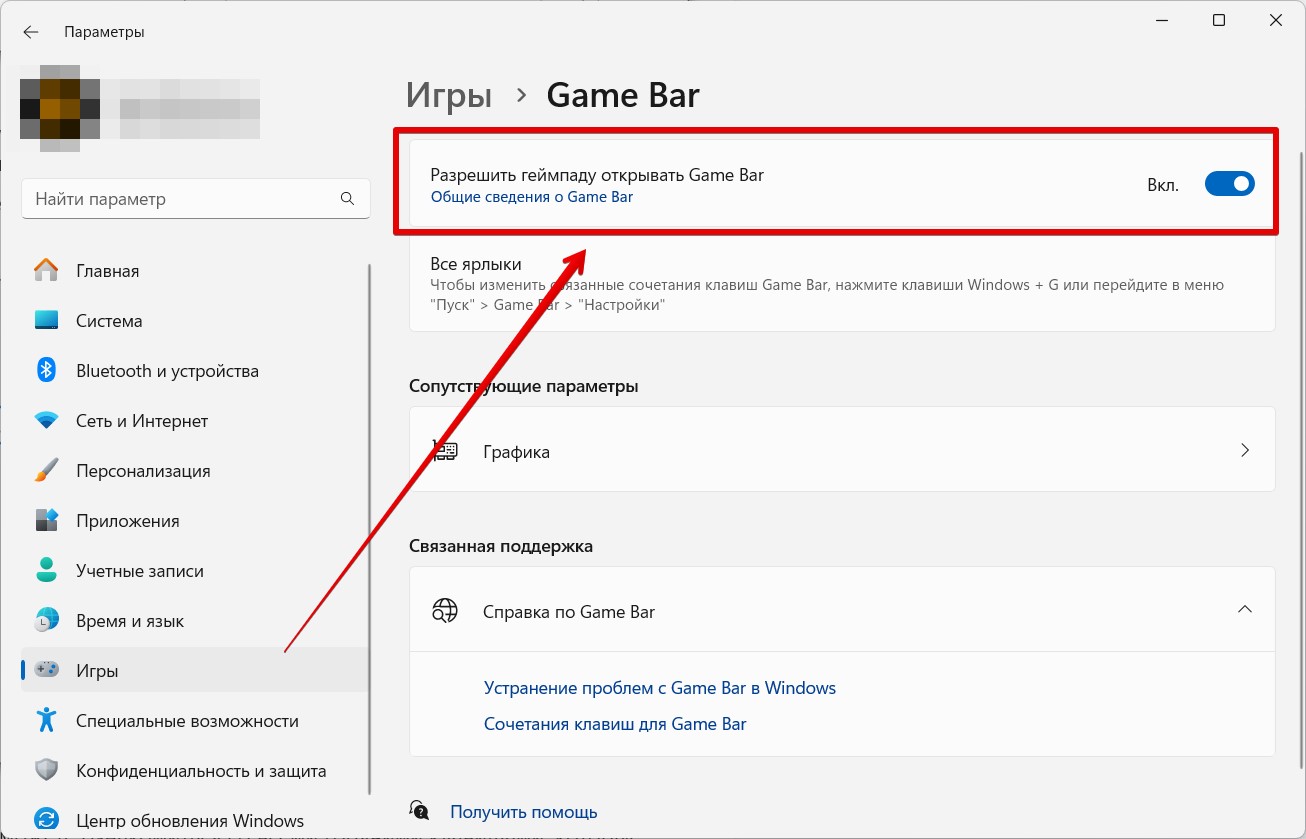1306x839 pixels.
Task: Click the Вкл. toggle status label
Action: [x=1163, y=185]
